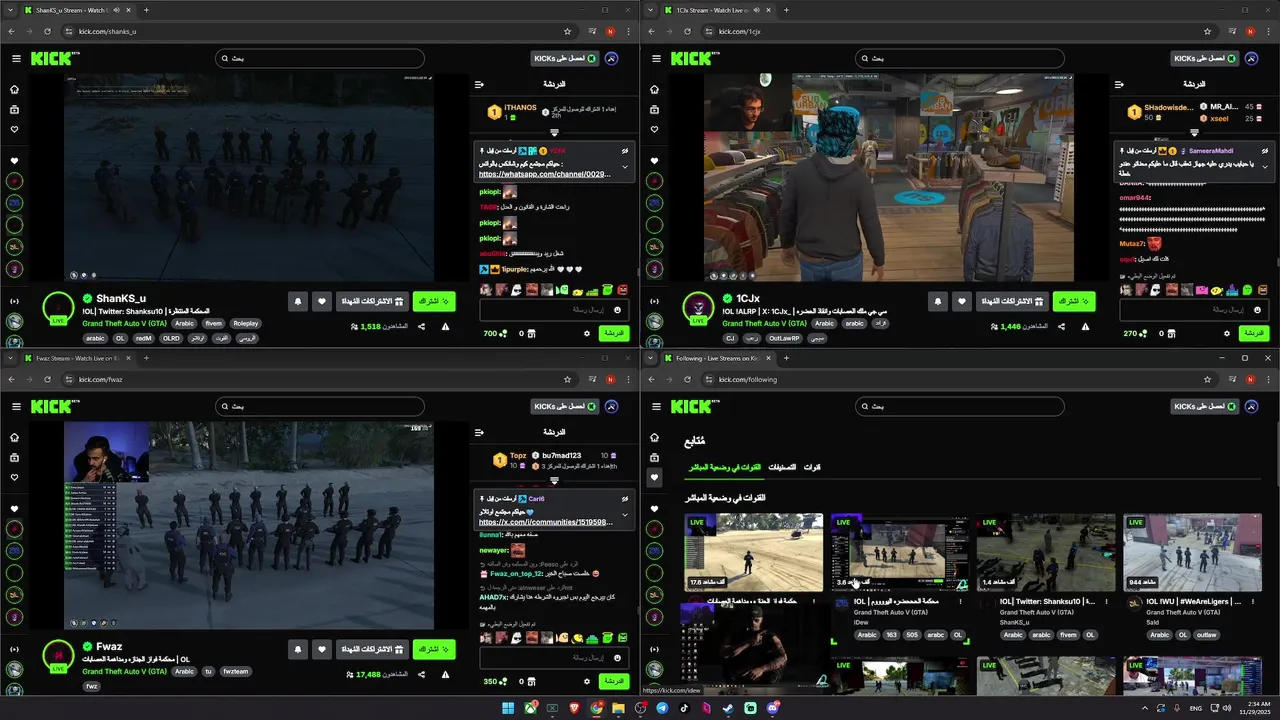
Task: Expand leaderboard chevron in Fwaz chat
Action: pyautogui.click(x=554, y=480)
